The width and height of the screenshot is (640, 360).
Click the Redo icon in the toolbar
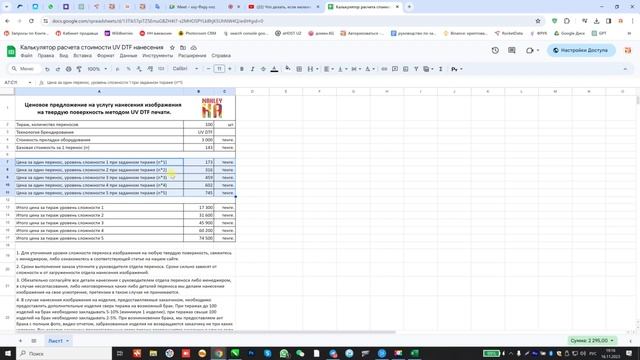(x=58, y=69)
